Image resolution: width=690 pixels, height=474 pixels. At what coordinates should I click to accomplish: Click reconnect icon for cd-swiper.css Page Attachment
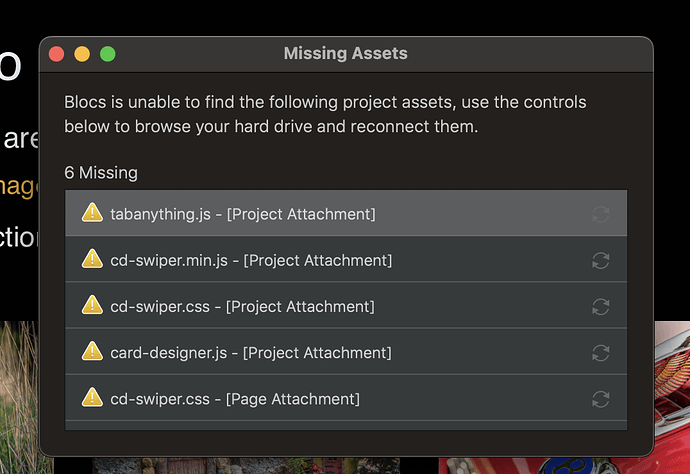600,399
